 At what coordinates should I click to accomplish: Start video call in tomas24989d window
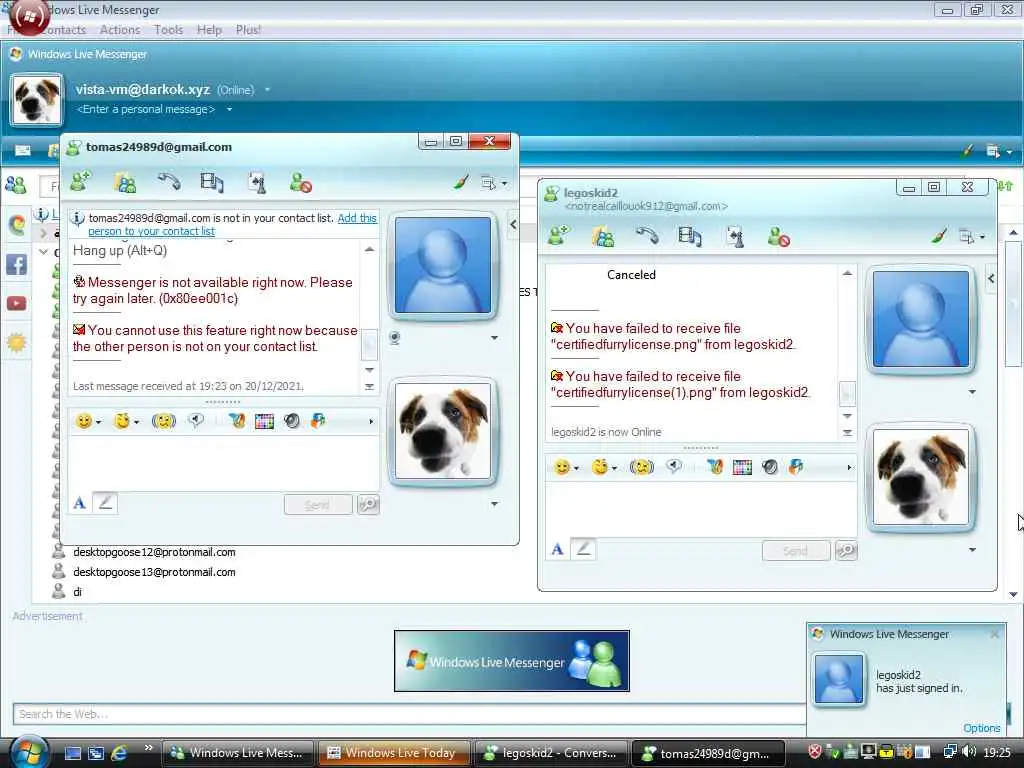tap(212, 182)
